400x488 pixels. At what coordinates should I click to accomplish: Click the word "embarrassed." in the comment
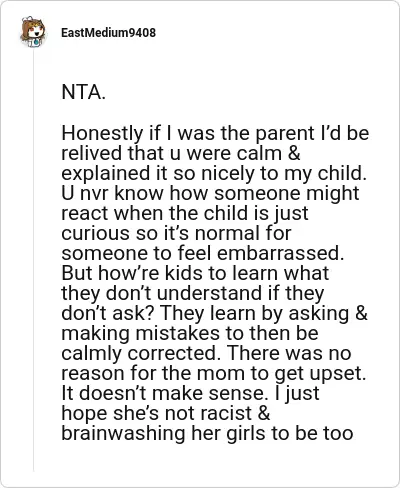[280, 253]
